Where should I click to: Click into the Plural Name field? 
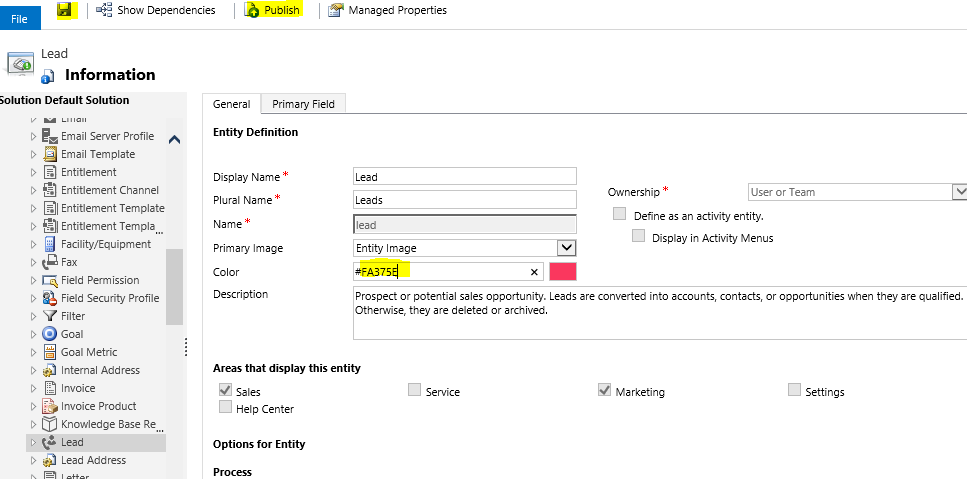coord(465,200)
